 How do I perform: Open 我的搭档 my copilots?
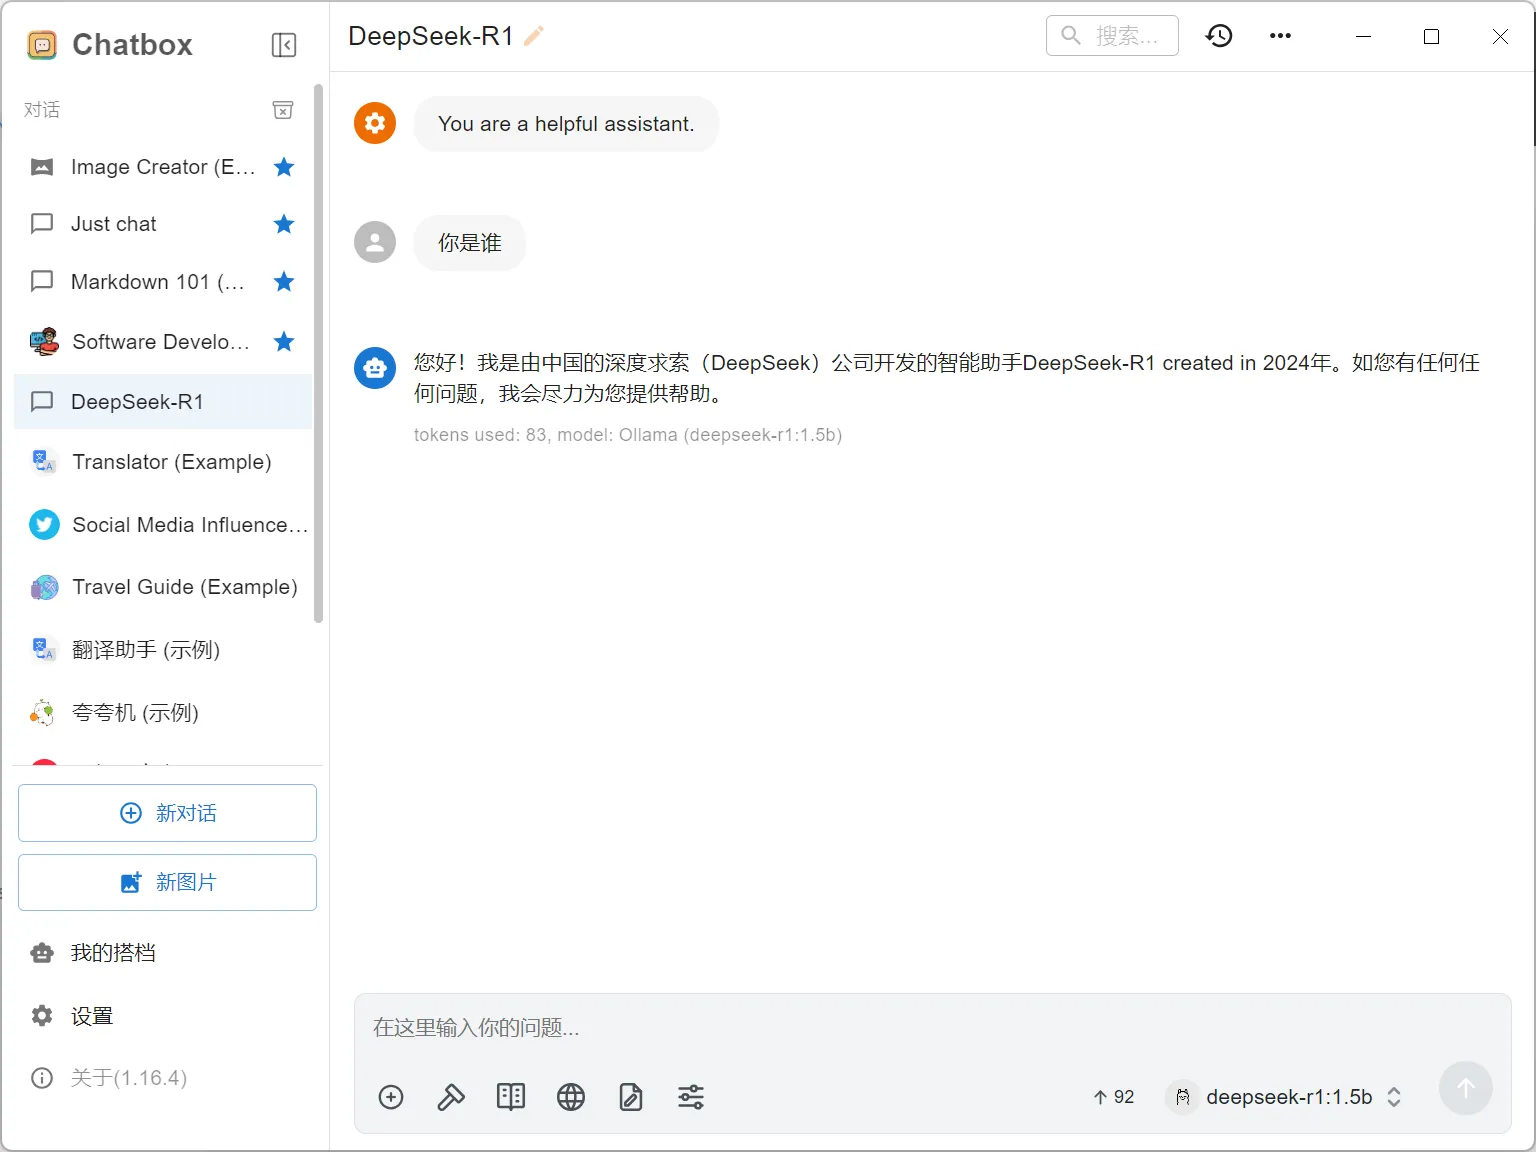[x=163, y=953]
